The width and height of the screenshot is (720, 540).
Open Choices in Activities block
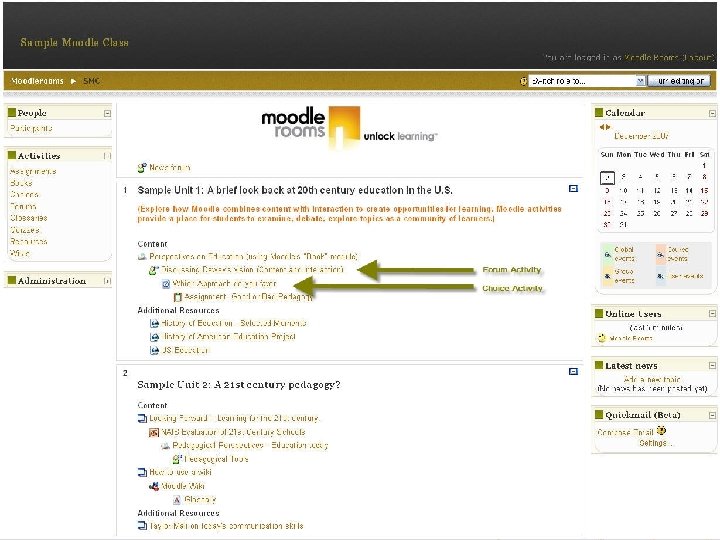tap(25, 195)
